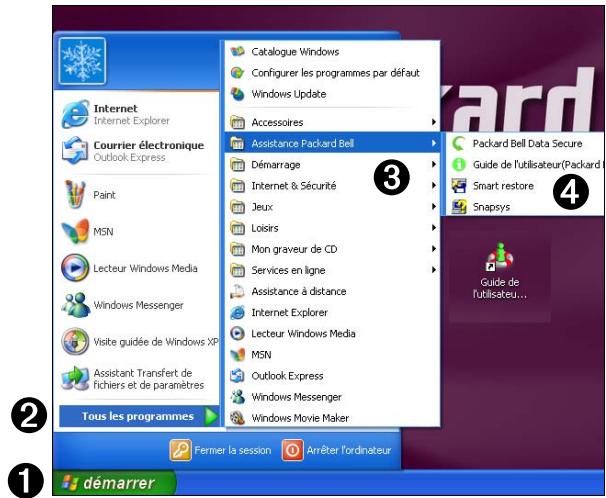Click Lecteur Windows Media icon in programs list
This screenshot has height=498, width=606.
(237, 333)
